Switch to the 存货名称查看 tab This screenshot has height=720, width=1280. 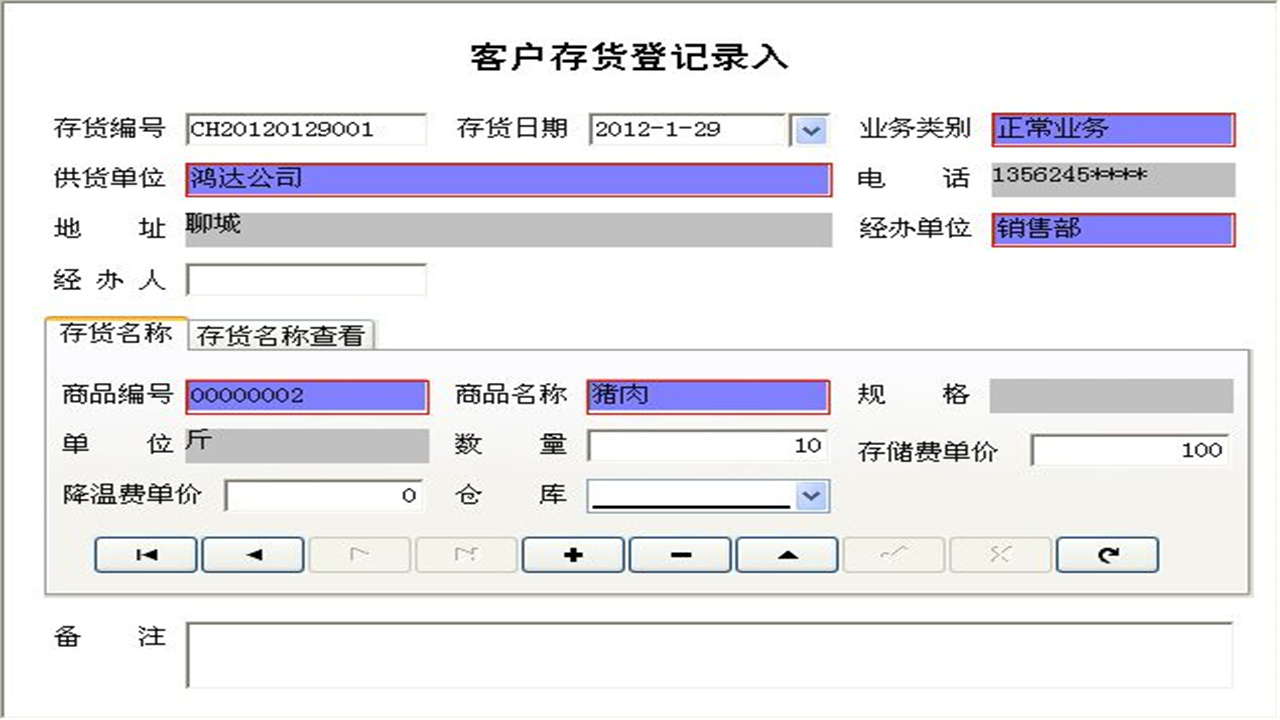tap(283, 334)
